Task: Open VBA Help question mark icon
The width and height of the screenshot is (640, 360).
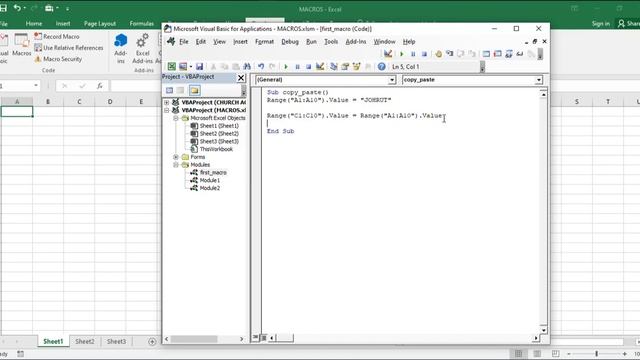Action: pos(381,67)
